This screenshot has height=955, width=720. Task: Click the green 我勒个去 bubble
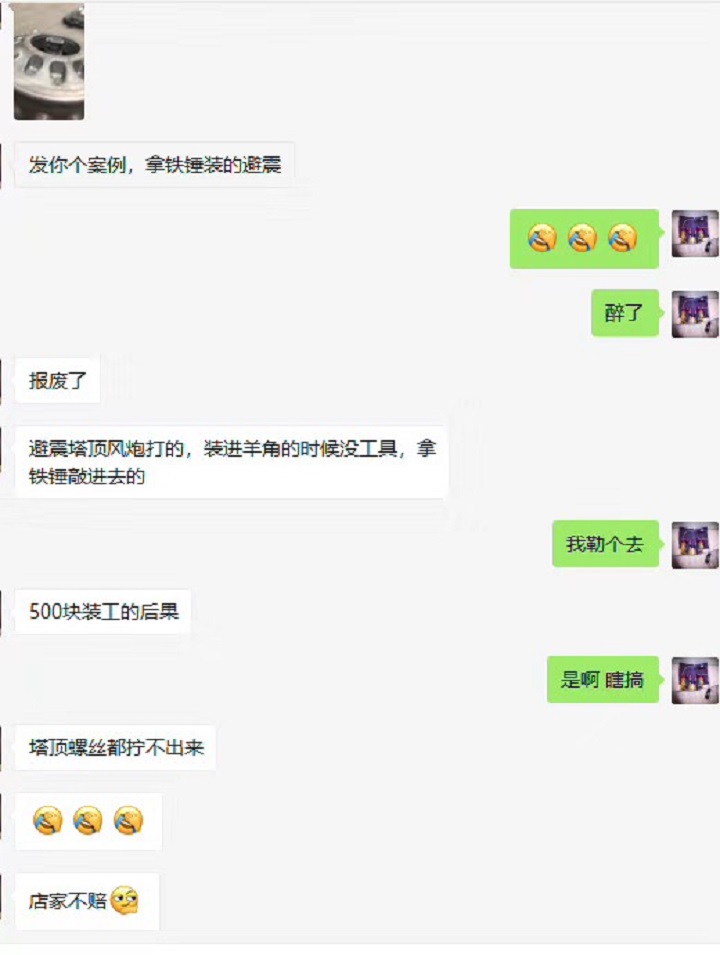(605, 544)
